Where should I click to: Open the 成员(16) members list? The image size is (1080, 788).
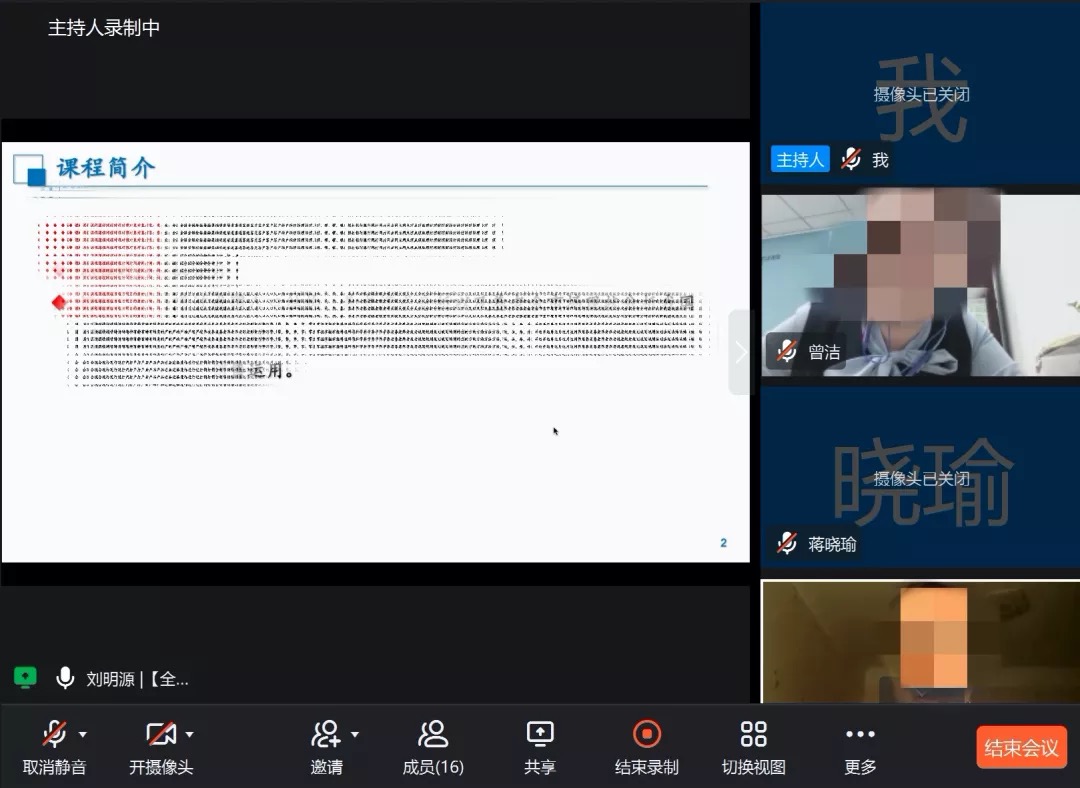tap(433, 746)
